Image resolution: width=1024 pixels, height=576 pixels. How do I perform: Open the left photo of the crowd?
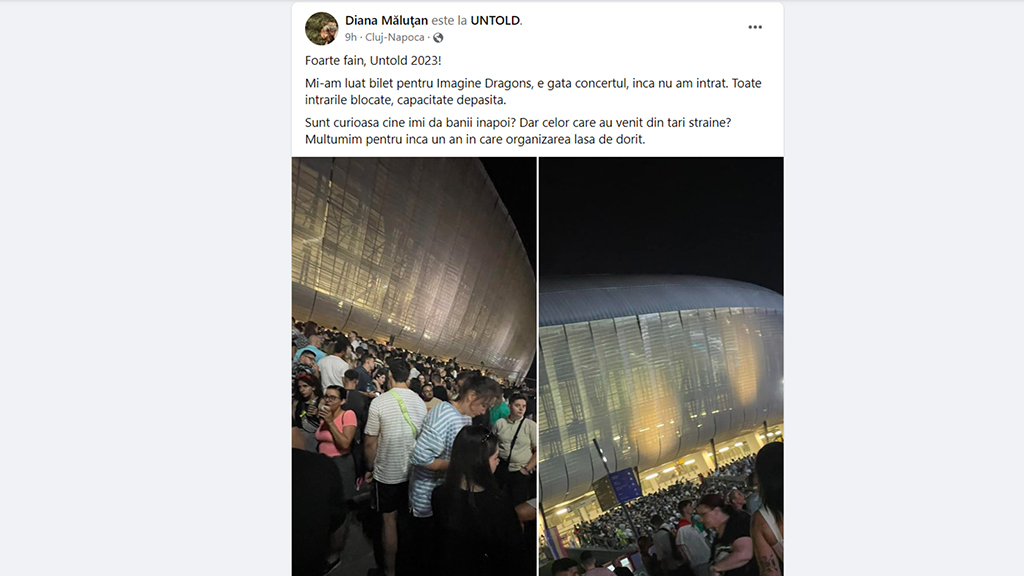[414, 366]
